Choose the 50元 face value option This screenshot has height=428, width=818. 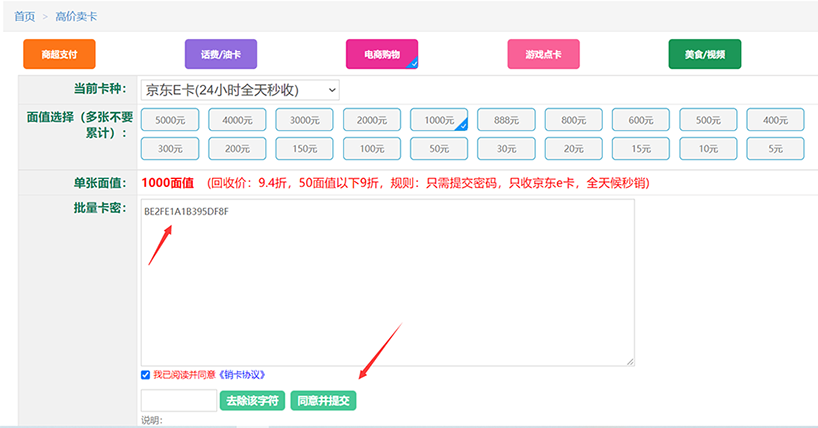point(439,149)
